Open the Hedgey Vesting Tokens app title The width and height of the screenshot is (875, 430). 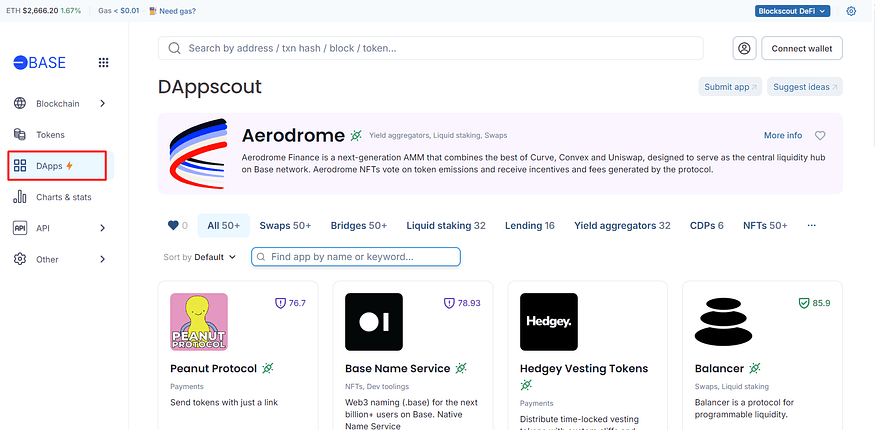click(584, 369)
